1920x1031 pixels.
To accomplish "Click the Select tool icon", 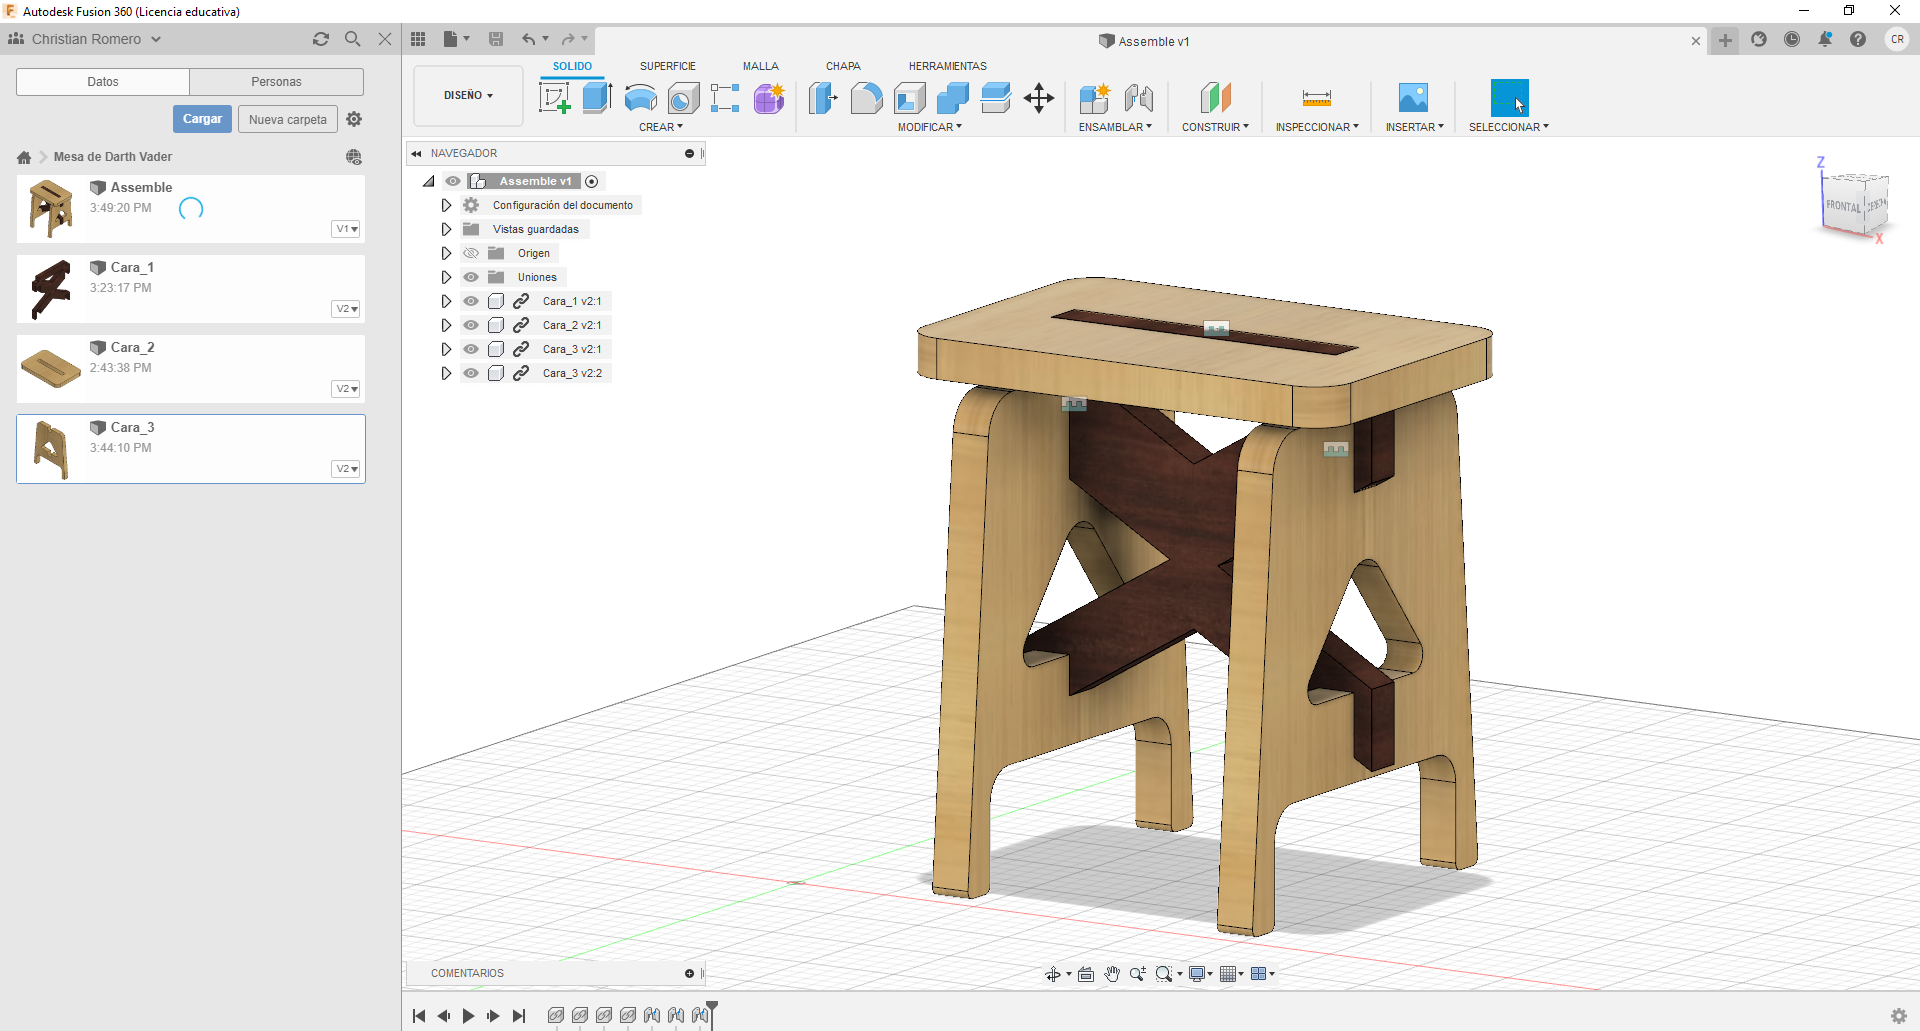I will pyautogui.click(x=1509, y=98).
